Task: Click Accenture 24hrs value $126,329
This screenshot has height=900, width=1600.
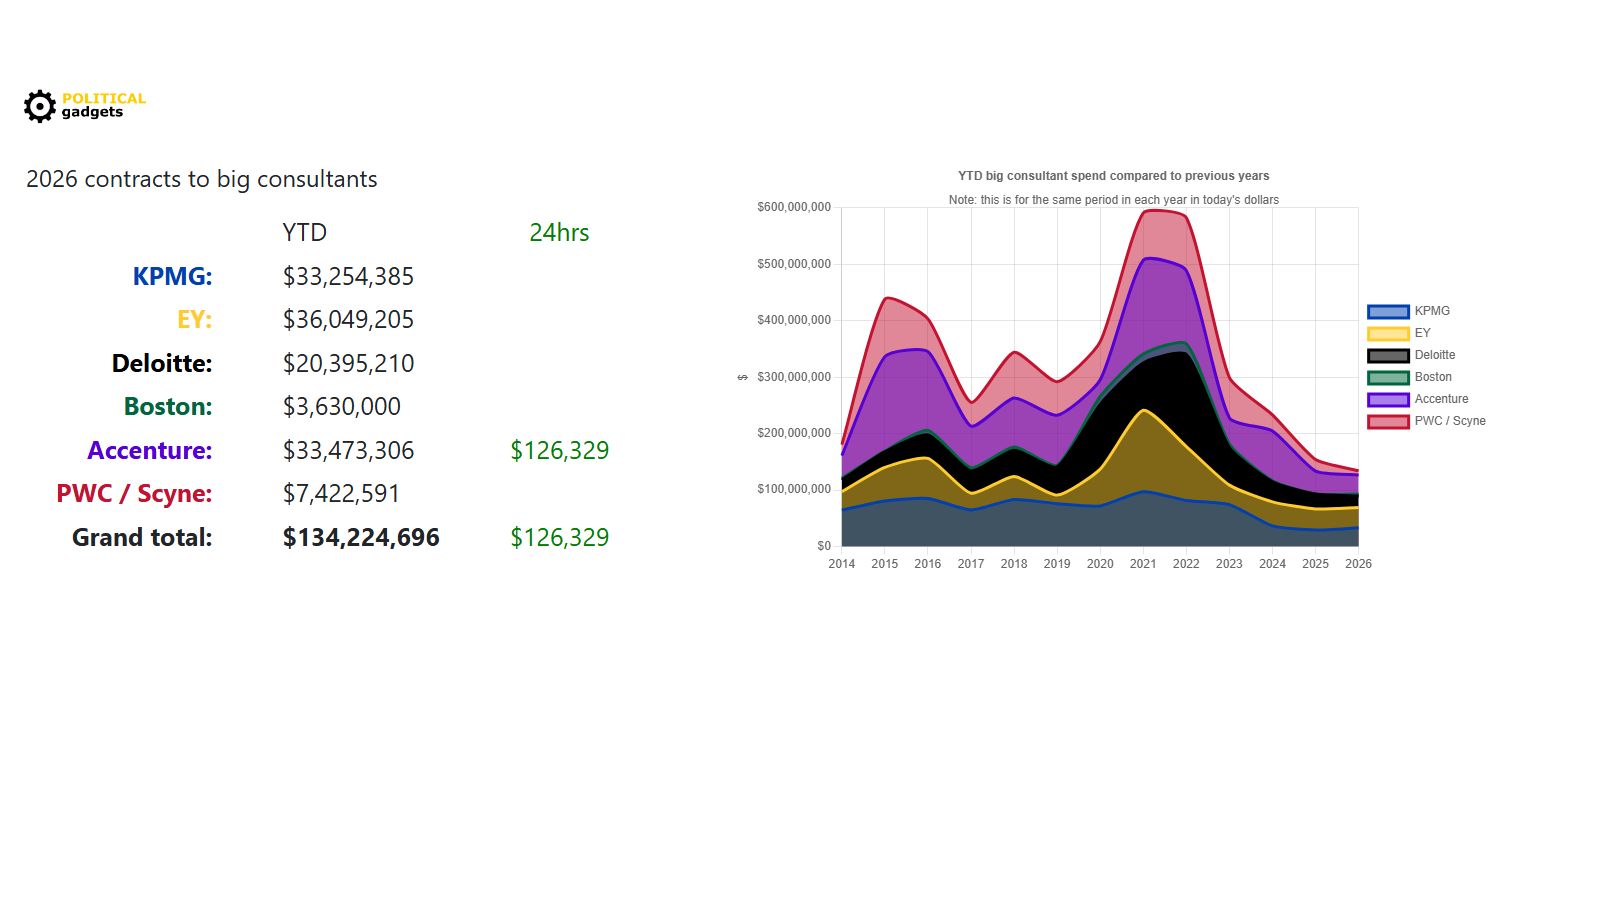Action: pos(559,450)
